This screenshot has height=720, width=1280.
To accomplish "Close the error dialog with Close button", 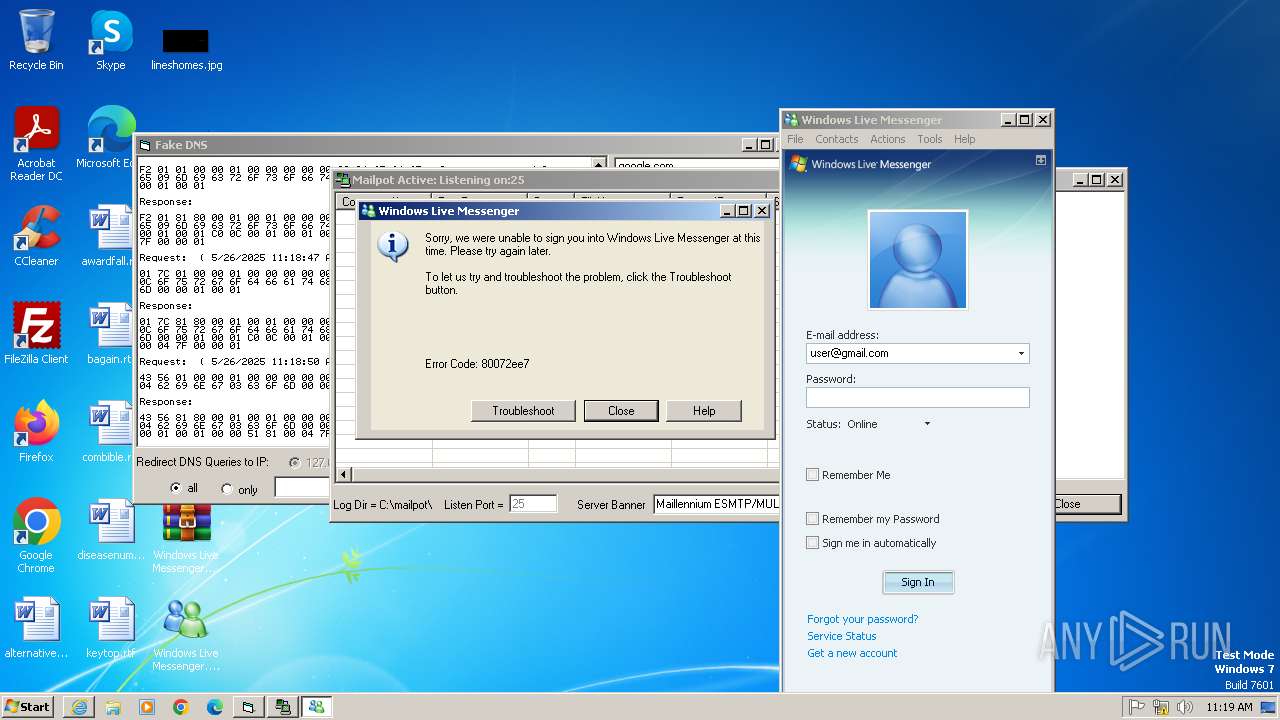I will (621, 411).
